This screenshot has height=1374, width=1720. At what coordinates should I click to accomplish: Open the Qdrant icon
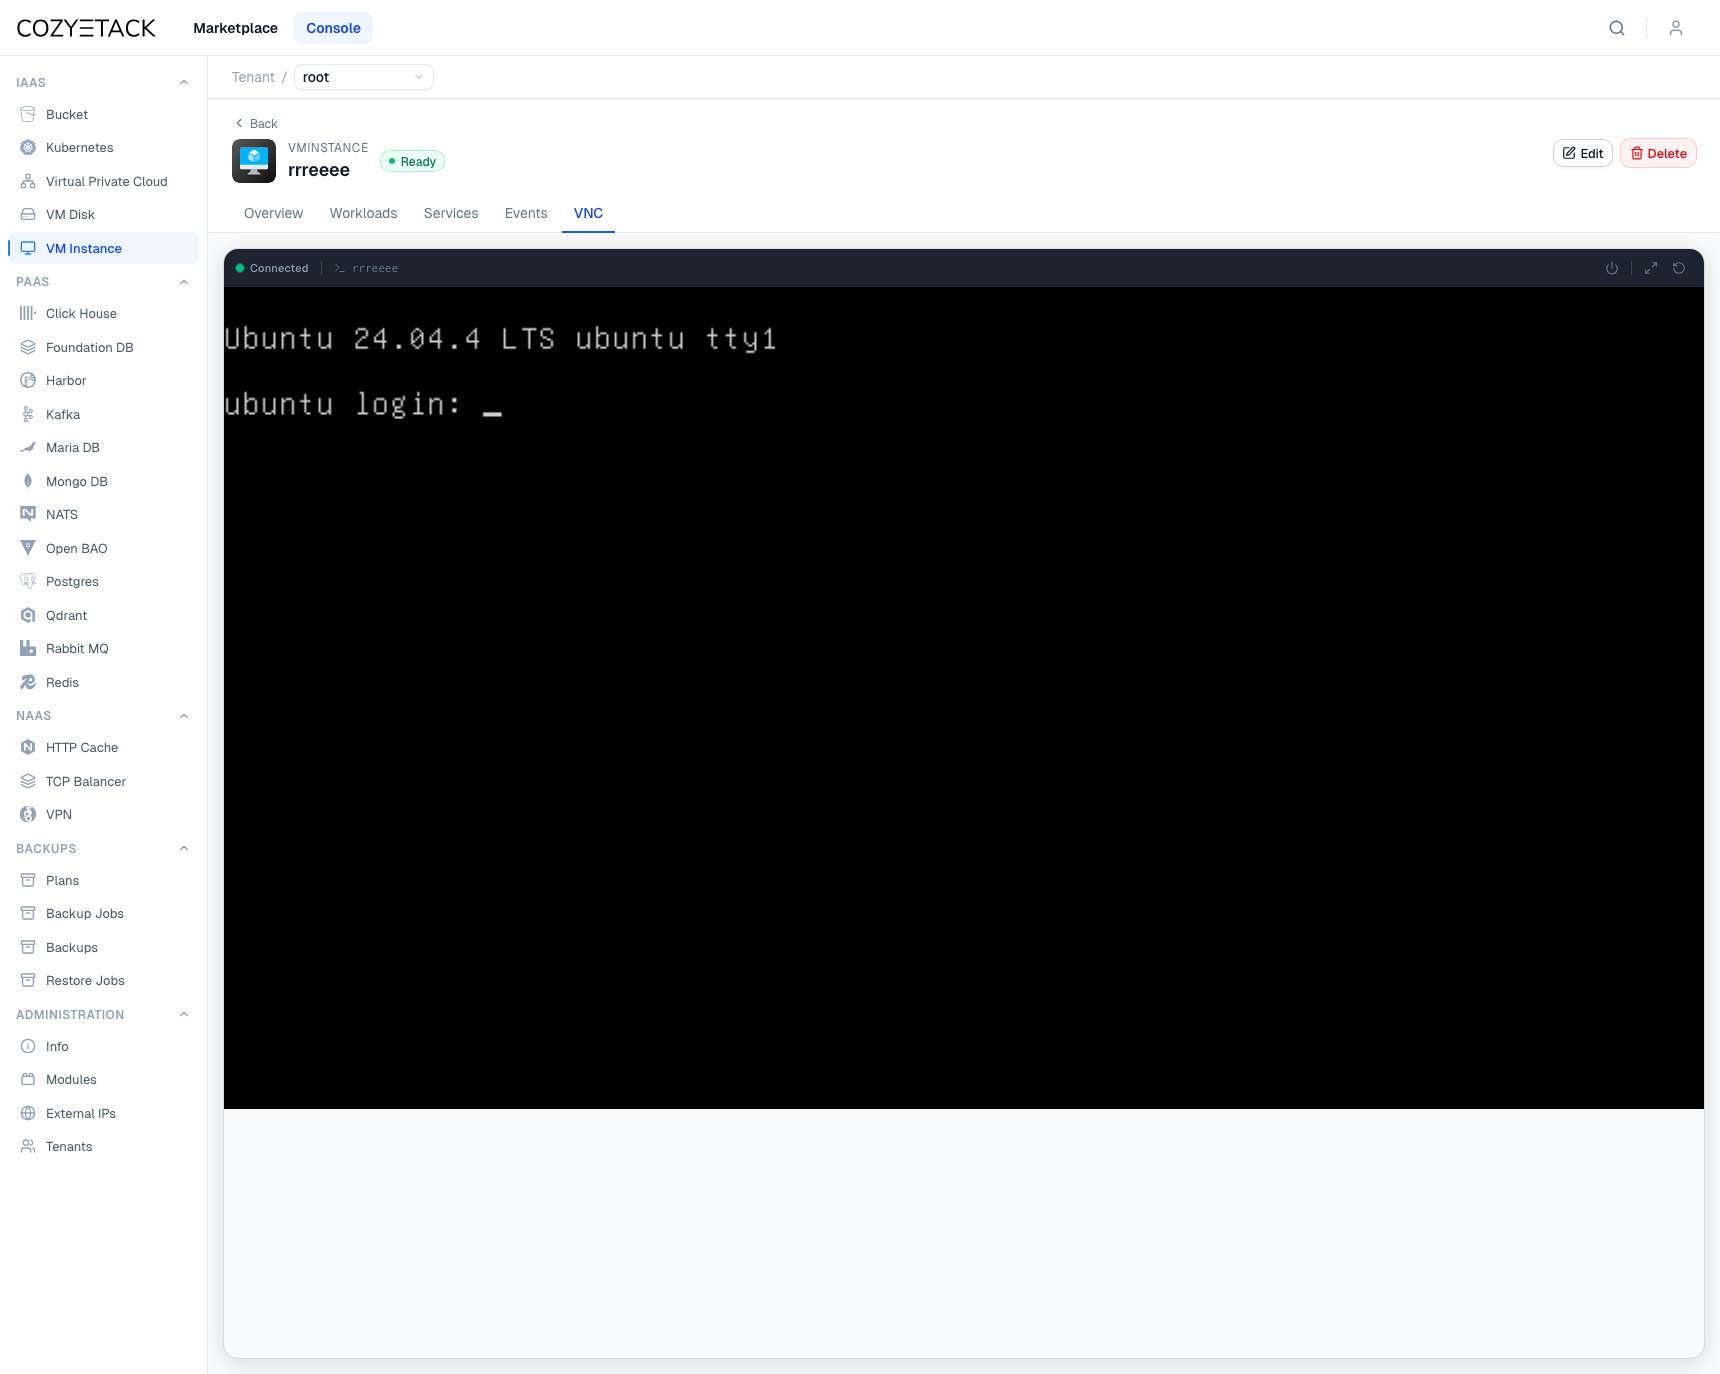[28, 615]
